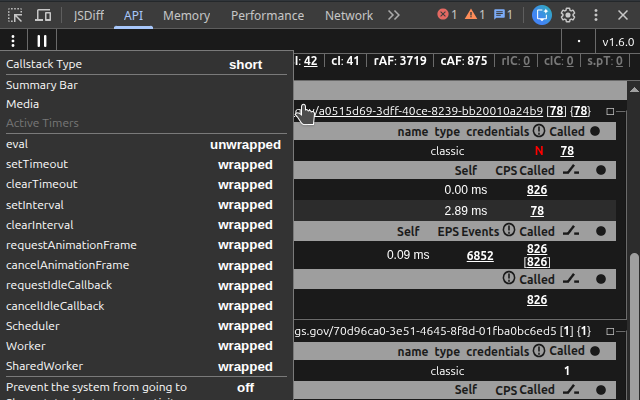Click the cIC: 0 summary counter
The width and height of the screenshot is (640, 400).
[558, 61]
